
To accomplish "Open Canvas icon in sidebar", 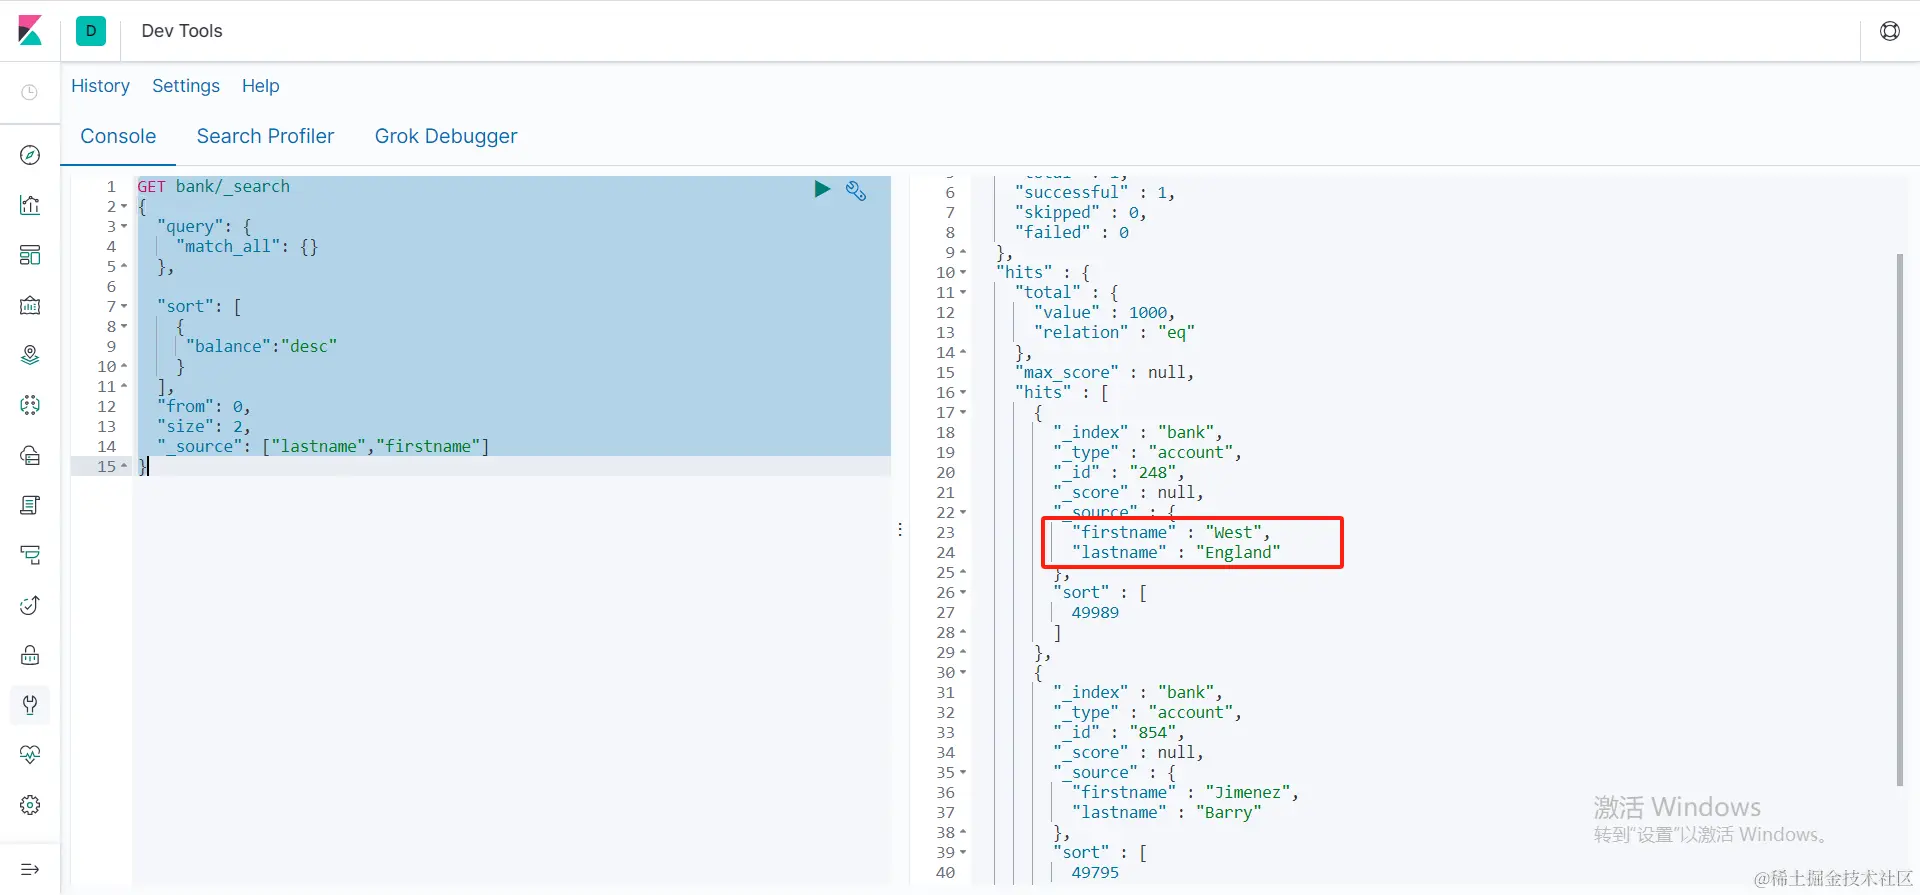I will click(x=30, y=305).
